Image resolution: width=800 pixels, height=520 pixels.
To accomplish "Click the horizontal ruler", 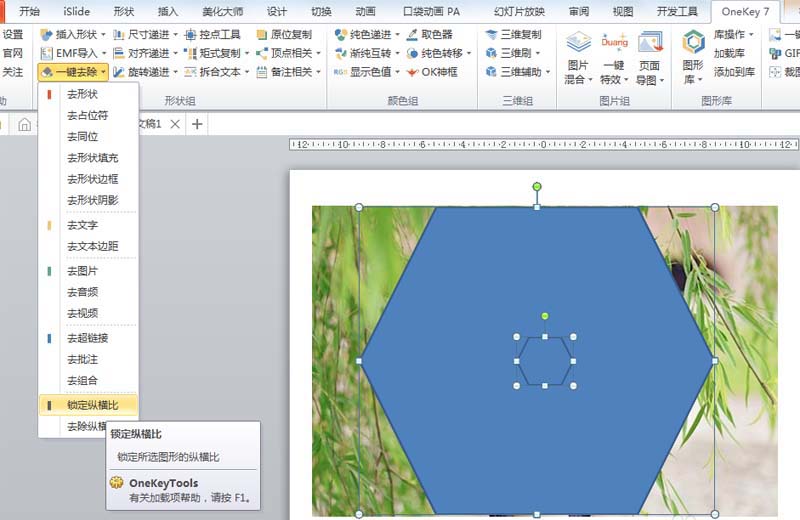I will coord(543,145).
